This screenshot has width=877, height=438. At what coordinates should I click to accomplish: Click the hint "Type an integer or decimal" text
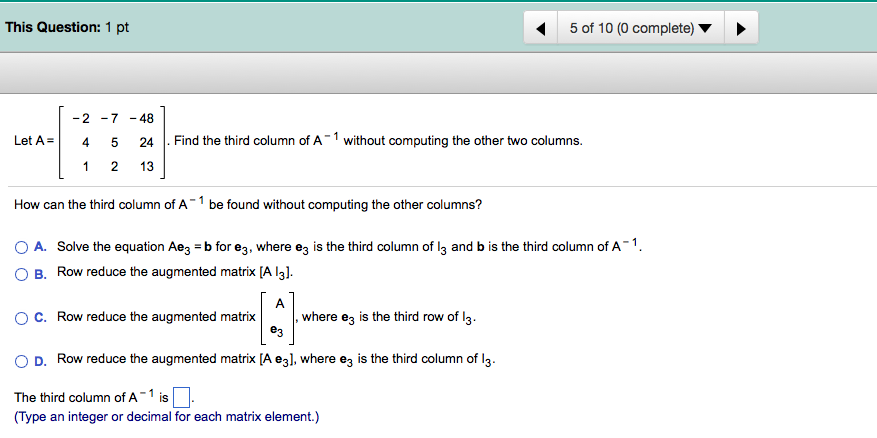(x=167, y=417)
